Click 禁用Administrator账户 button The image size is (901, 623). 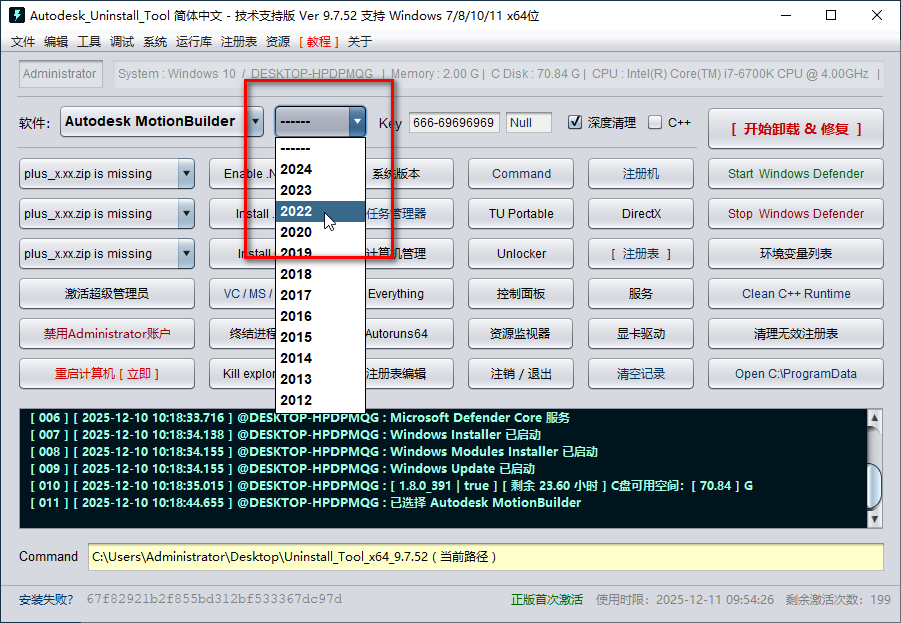(x=107, y=333)
